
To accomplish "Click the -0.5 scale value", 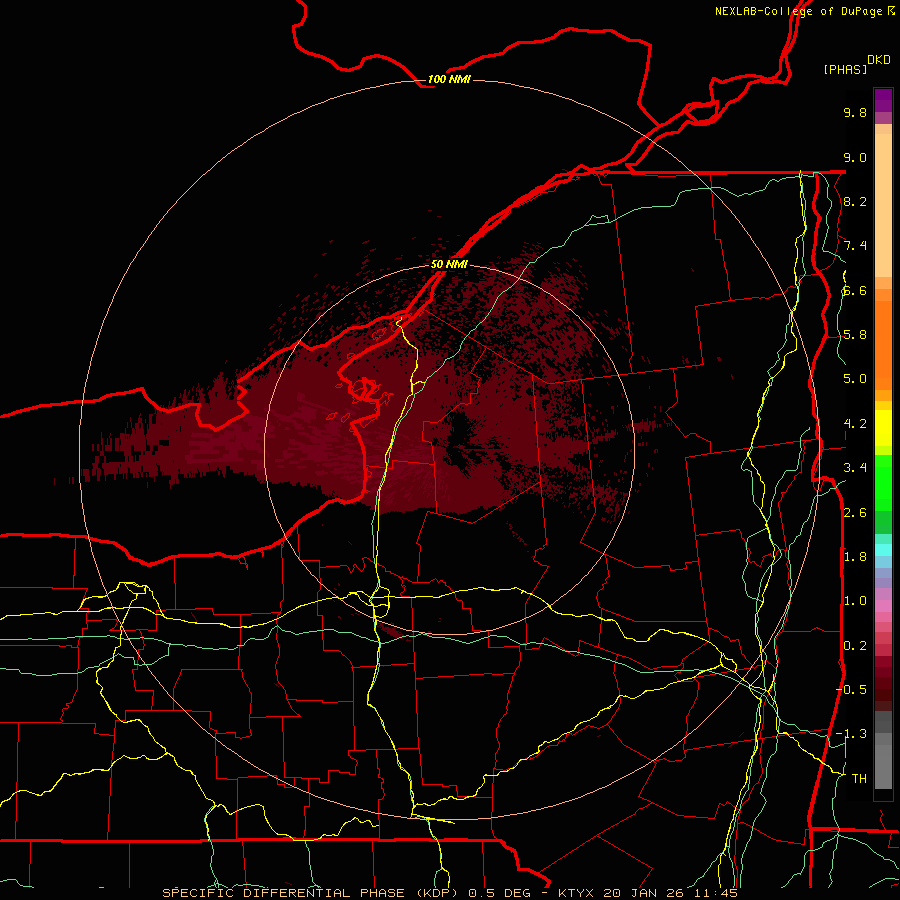I will pos(851,690).
